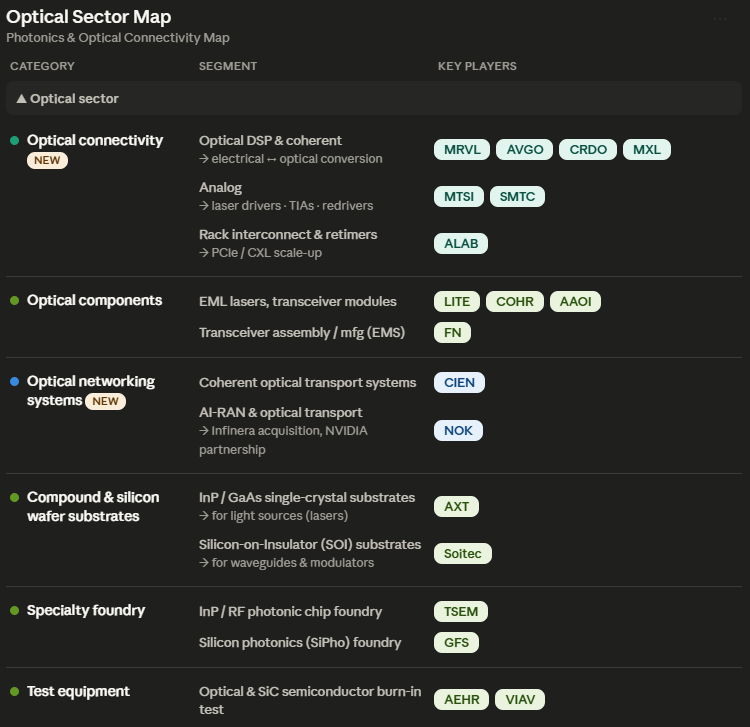Open the VIAV ticker chip

520,700
